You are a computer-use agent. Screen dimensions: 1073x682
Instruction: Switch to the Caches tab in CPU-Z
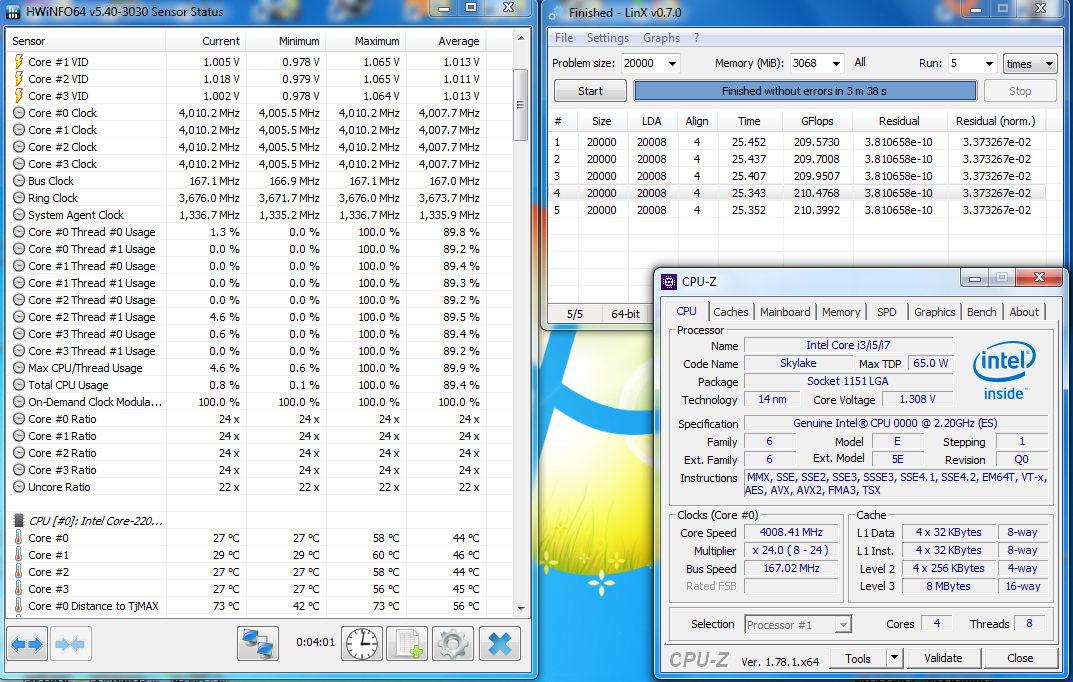[x=730, y=312]
